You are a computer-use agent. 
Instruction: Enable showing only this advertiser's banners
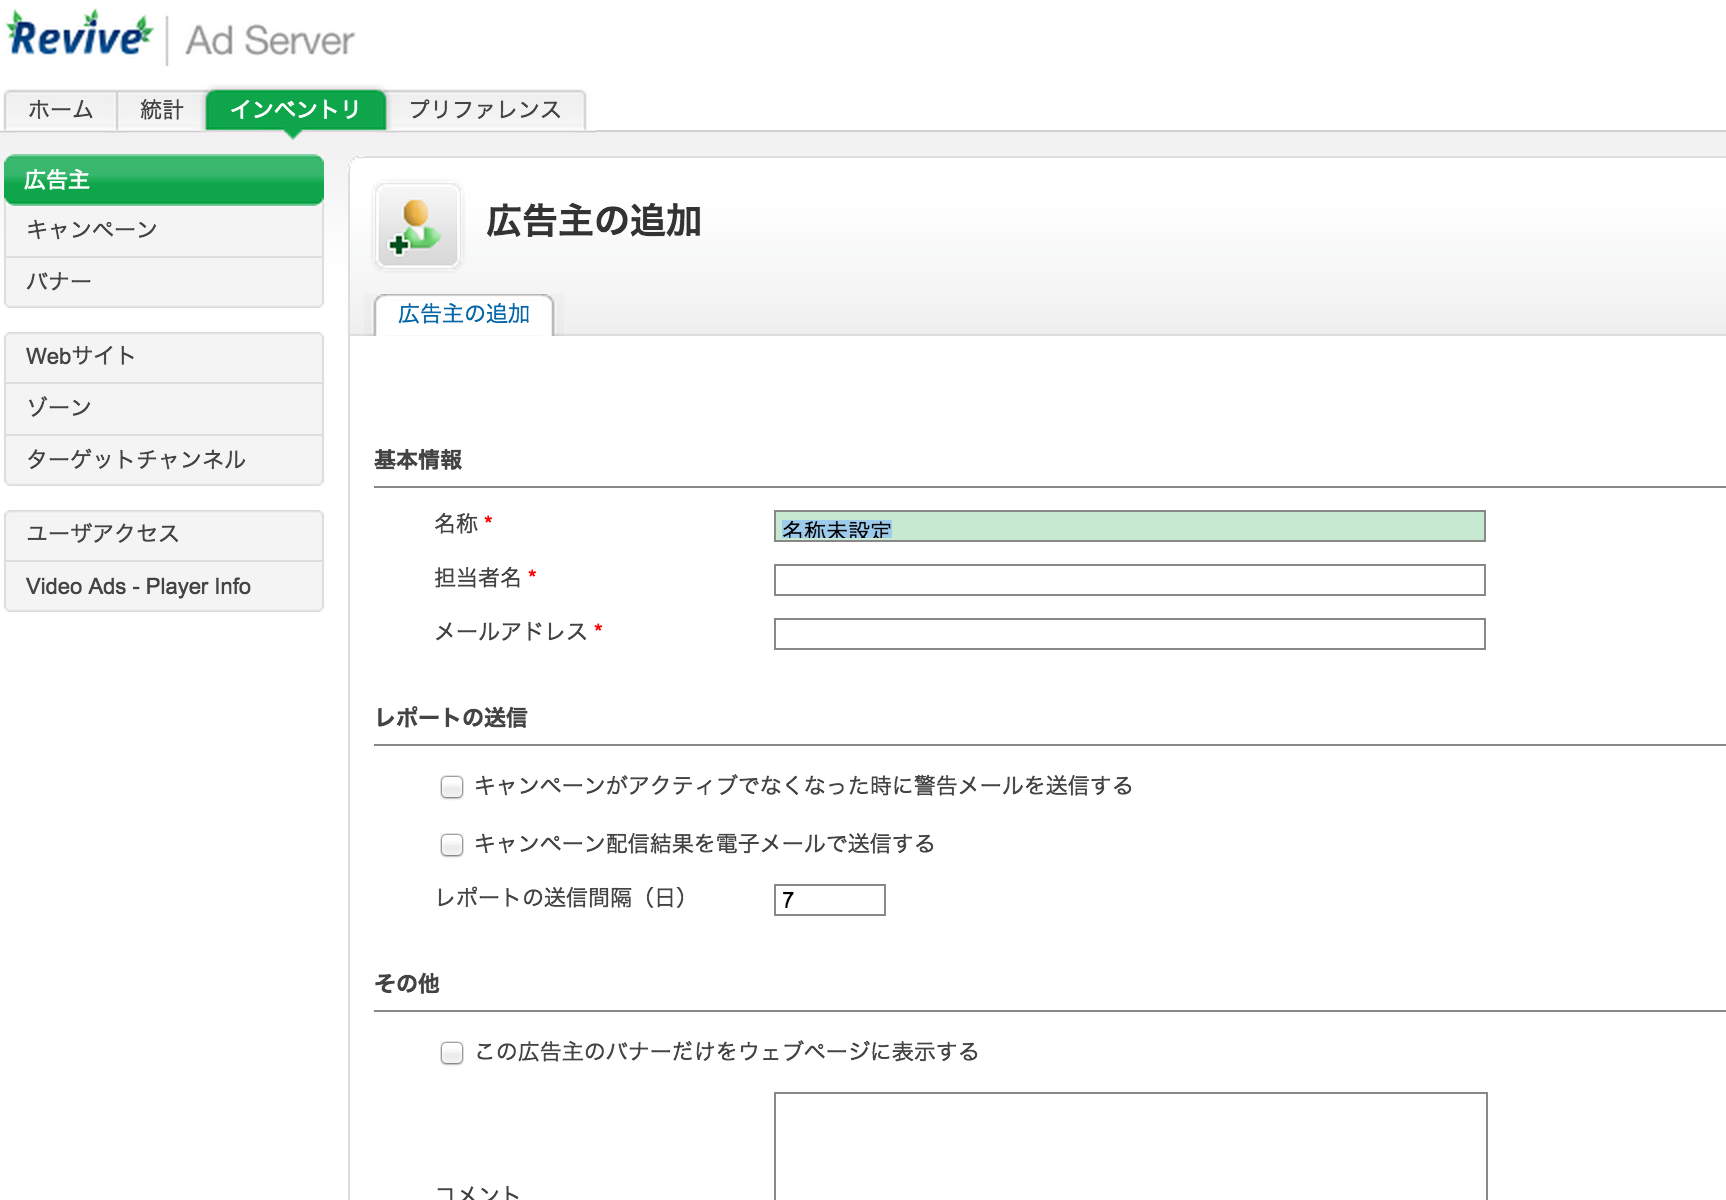[450, 1053]
